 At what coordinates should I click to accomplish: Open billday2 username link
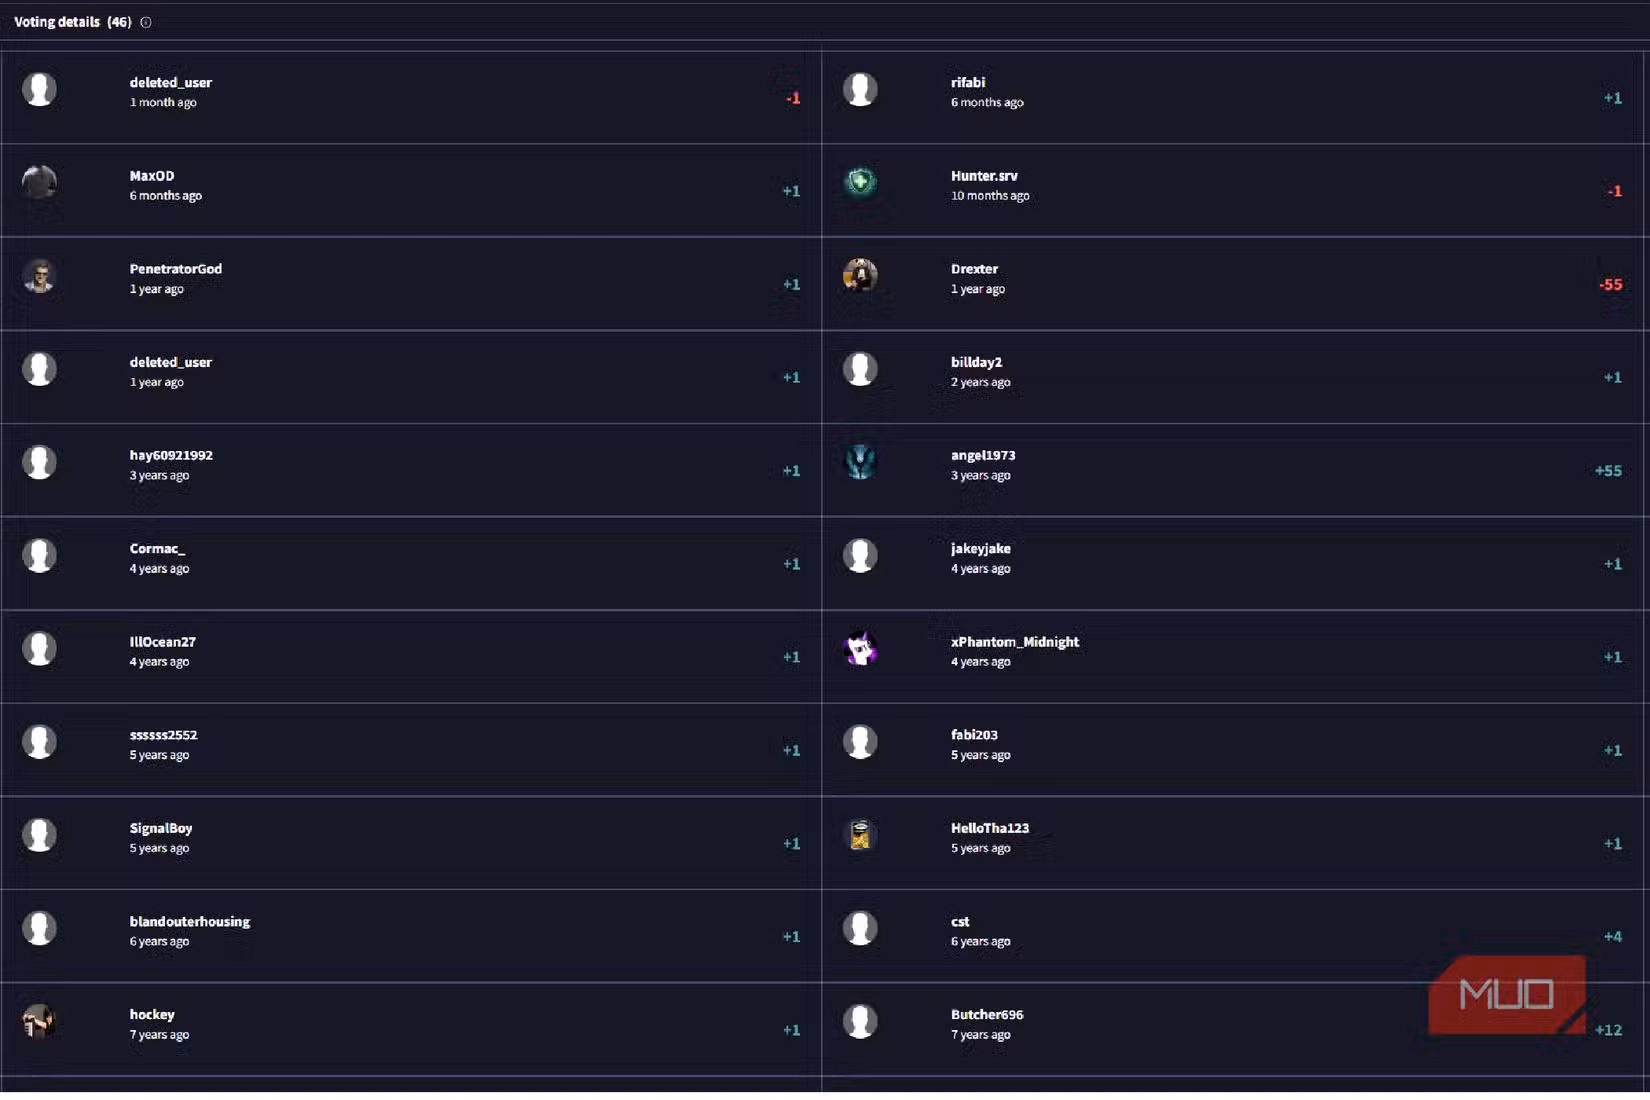976,362
